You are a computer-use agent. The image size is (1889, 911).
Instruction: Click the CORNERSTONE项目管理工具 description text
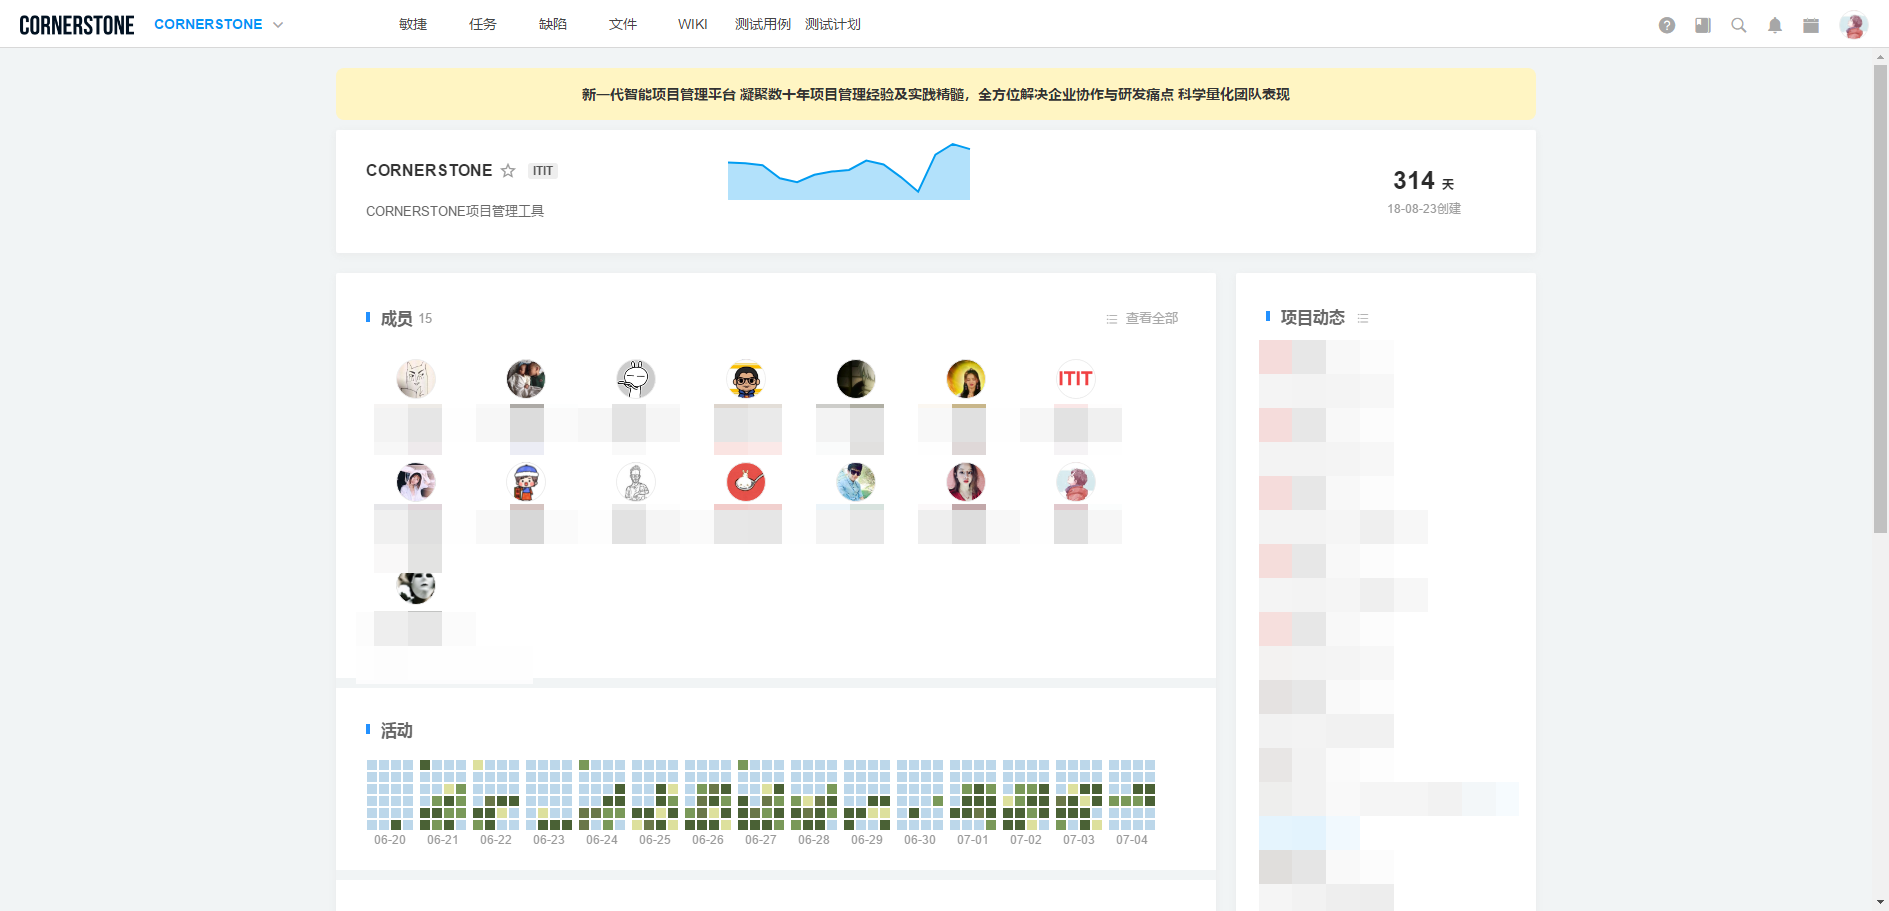coord(455,211)
